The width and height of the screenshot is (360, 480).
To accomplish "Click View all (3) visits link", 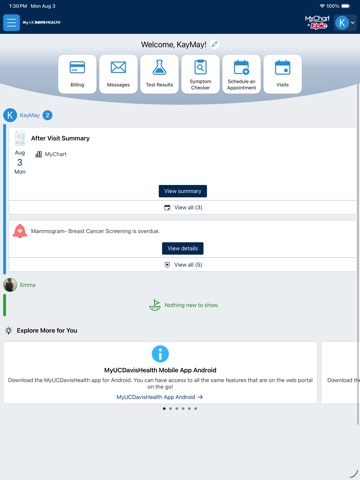I will pyautogui.click(x=183, y=207).
